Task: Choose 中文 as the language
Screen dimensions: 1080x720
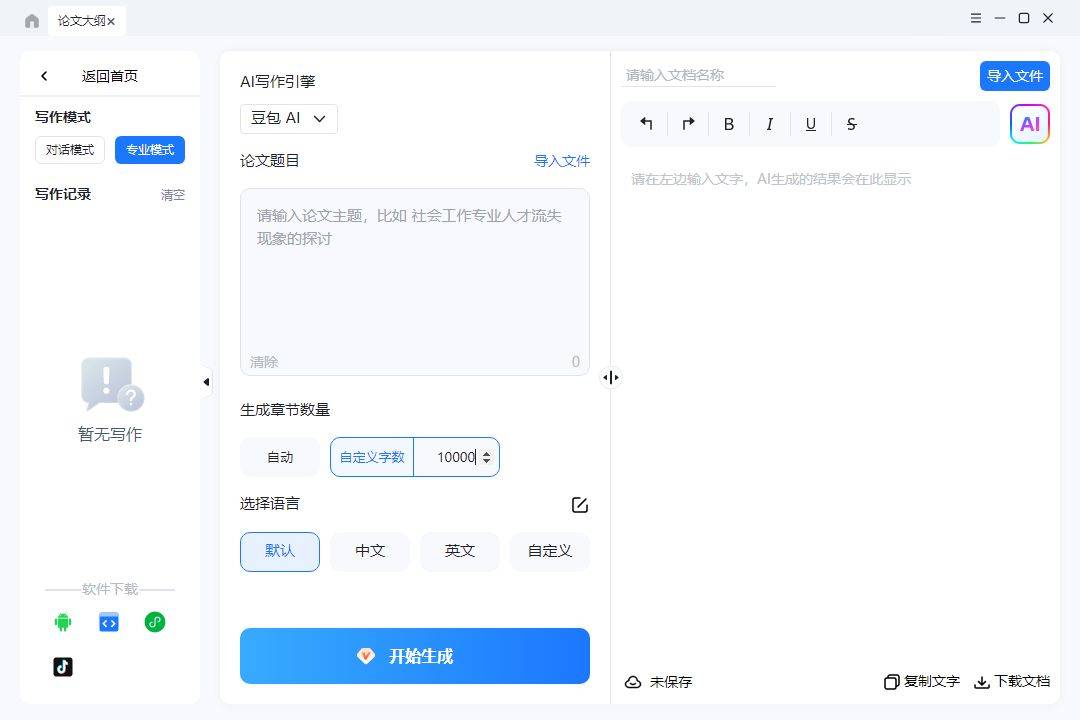Action: point(370,551)
